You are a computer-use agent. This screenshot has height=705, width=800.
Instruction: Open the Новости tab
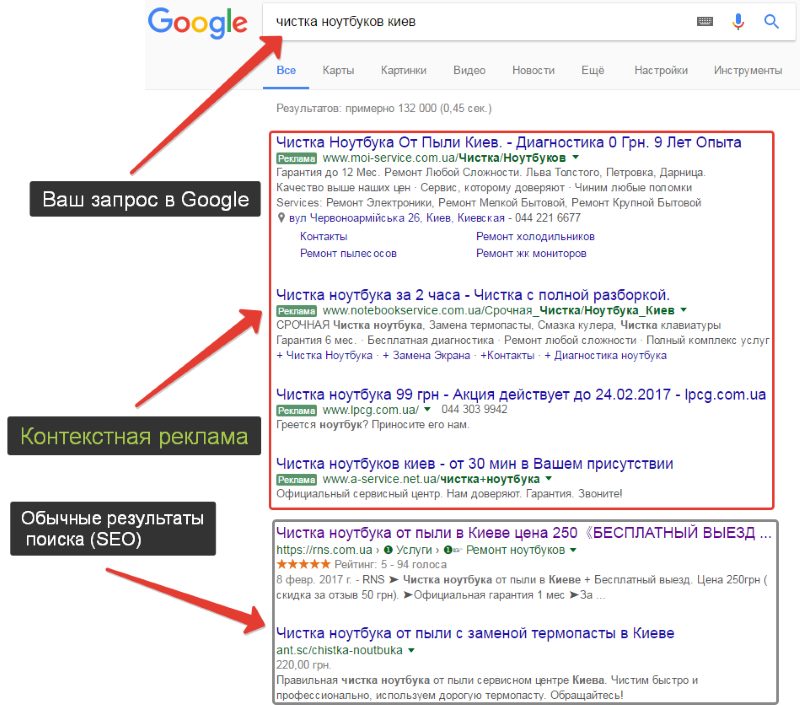pyautogui.click(x=533, y=70)
